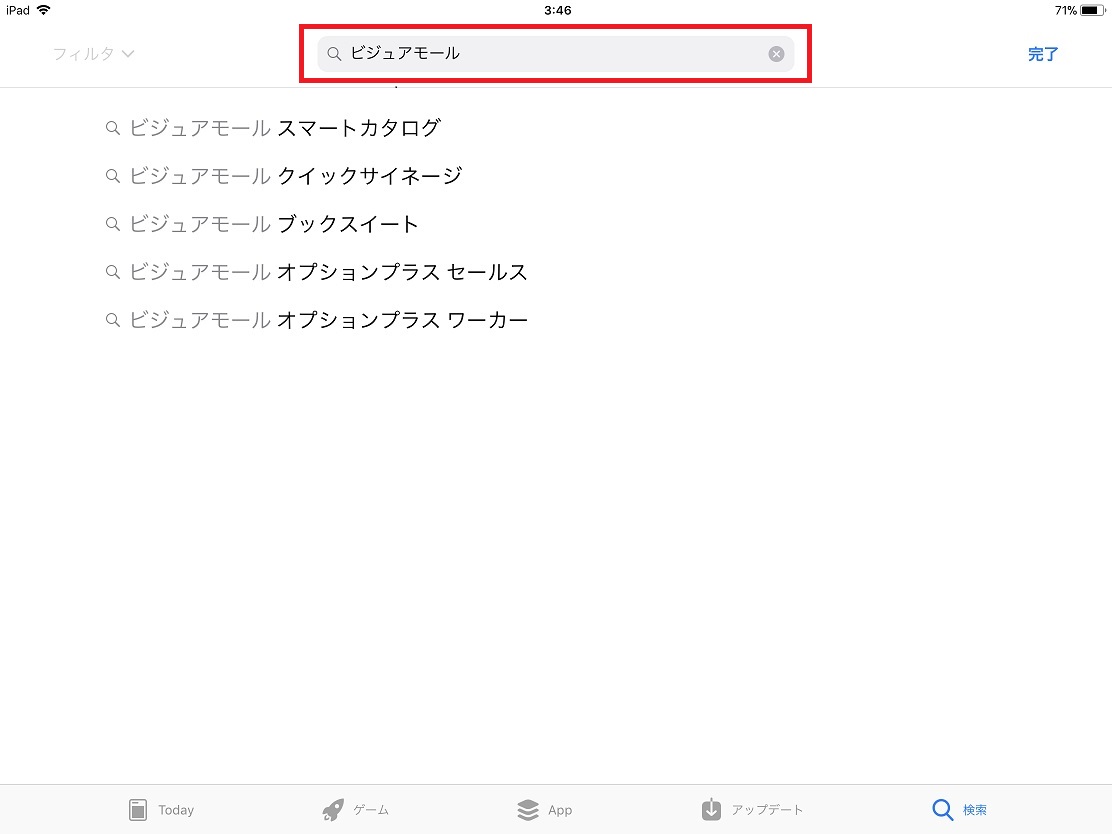This screenshot has height=834, width=1112.
Task: Click the search icon beside ブックスイート
Action: [x=113, y=224]
